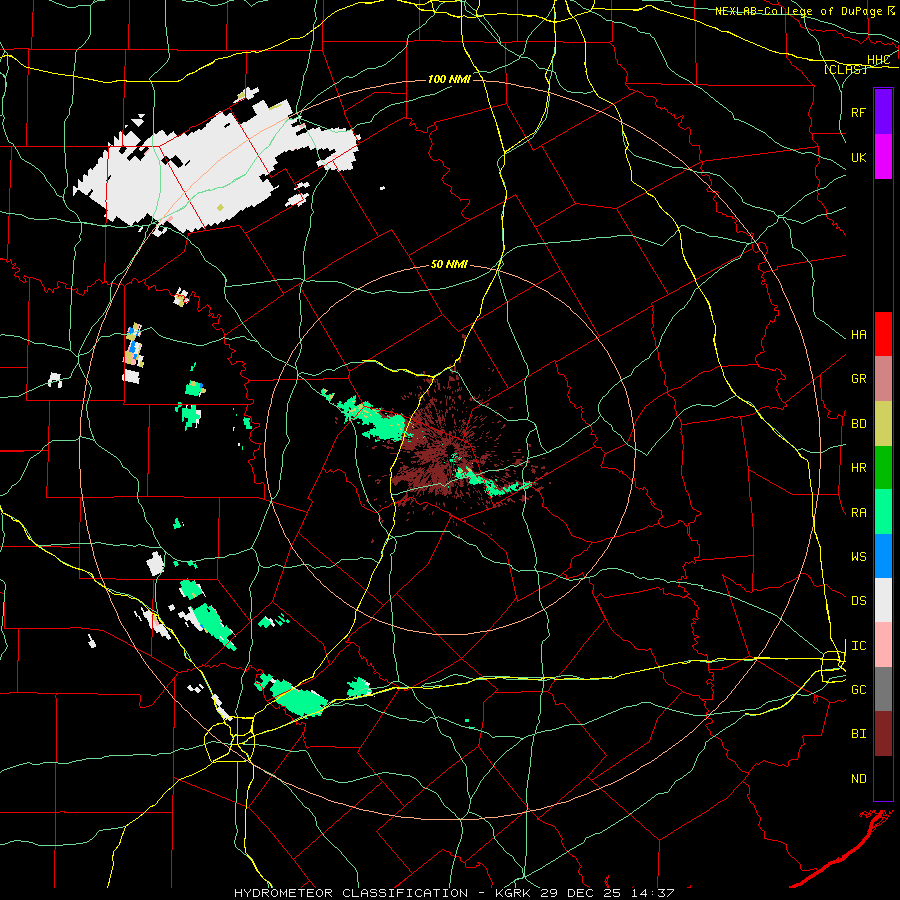This screenshot has height=900, width=900.
Task: Select the 'GR' legend label
Action: (x=859, y=379)
